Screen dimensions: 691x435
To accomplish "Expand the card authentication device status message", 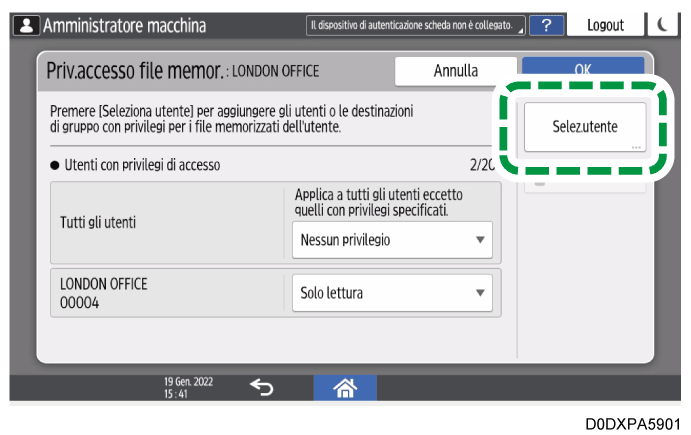I will click(x=416, y=26).
